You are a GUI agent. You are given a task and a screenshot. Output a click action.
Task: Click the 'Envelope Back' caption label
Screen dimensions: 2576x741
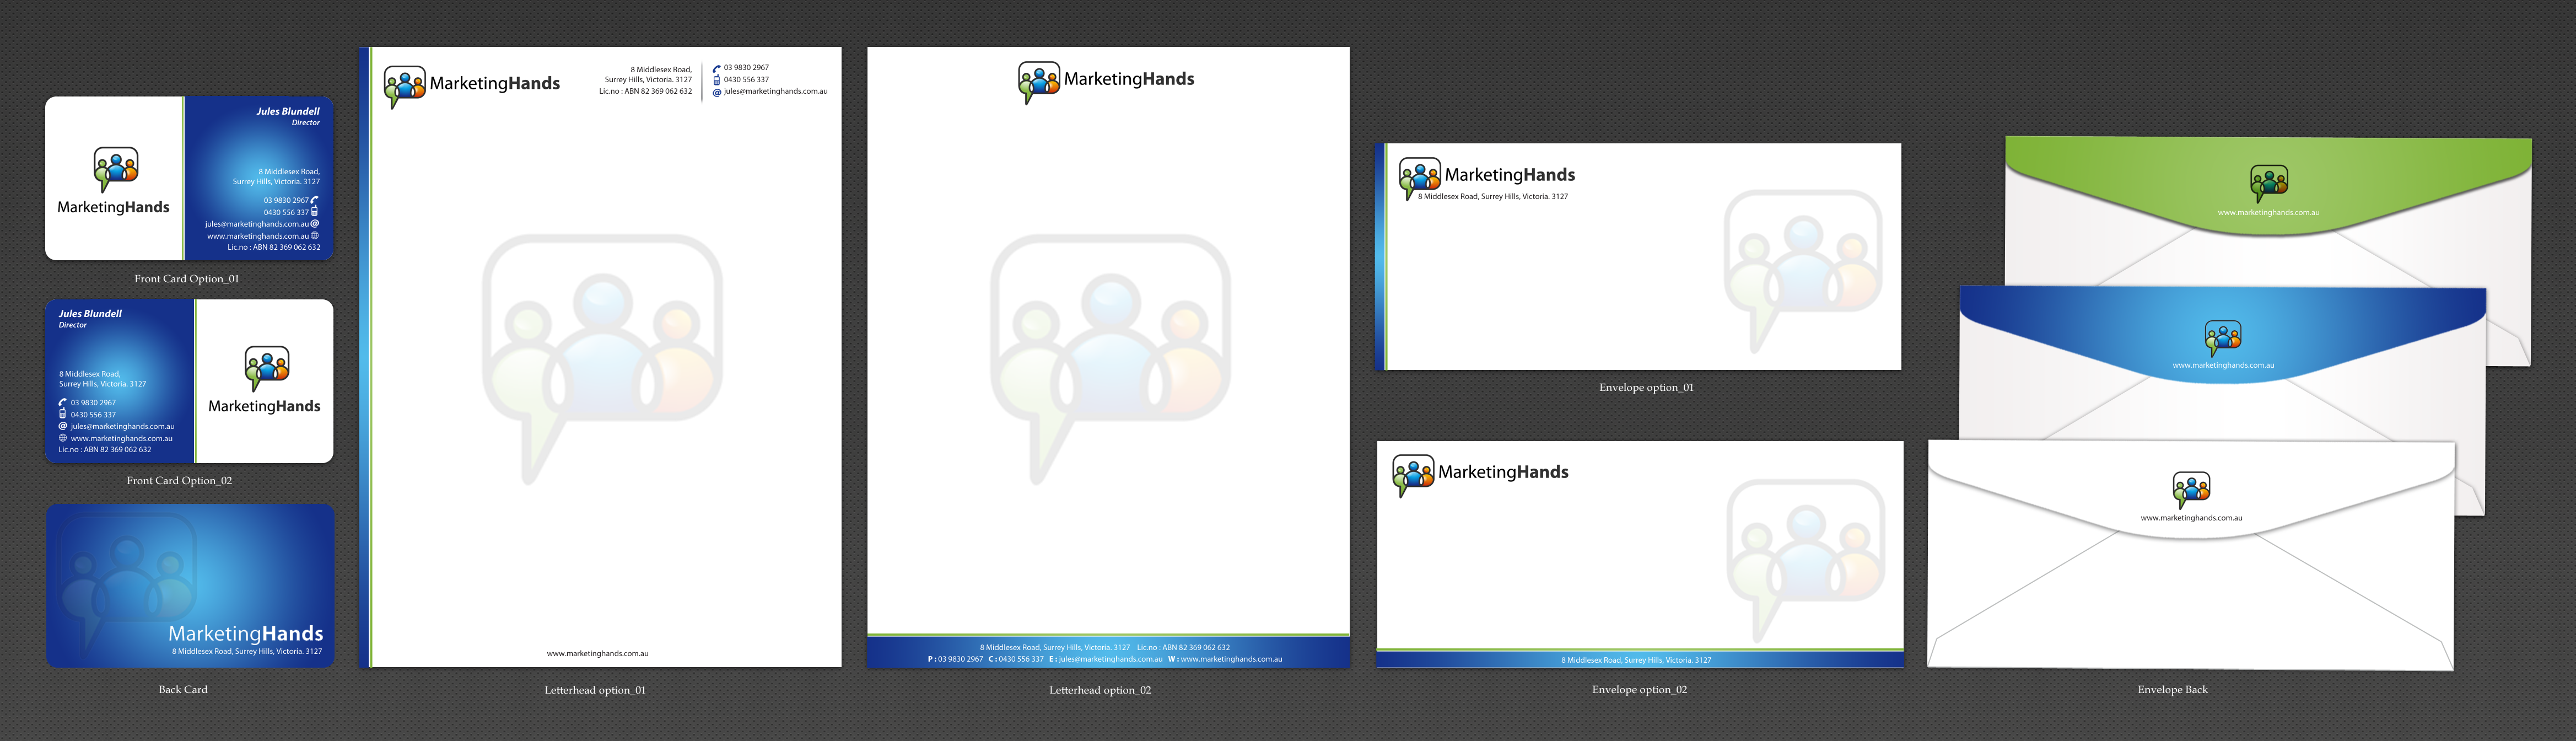(x=2172, y=689)
